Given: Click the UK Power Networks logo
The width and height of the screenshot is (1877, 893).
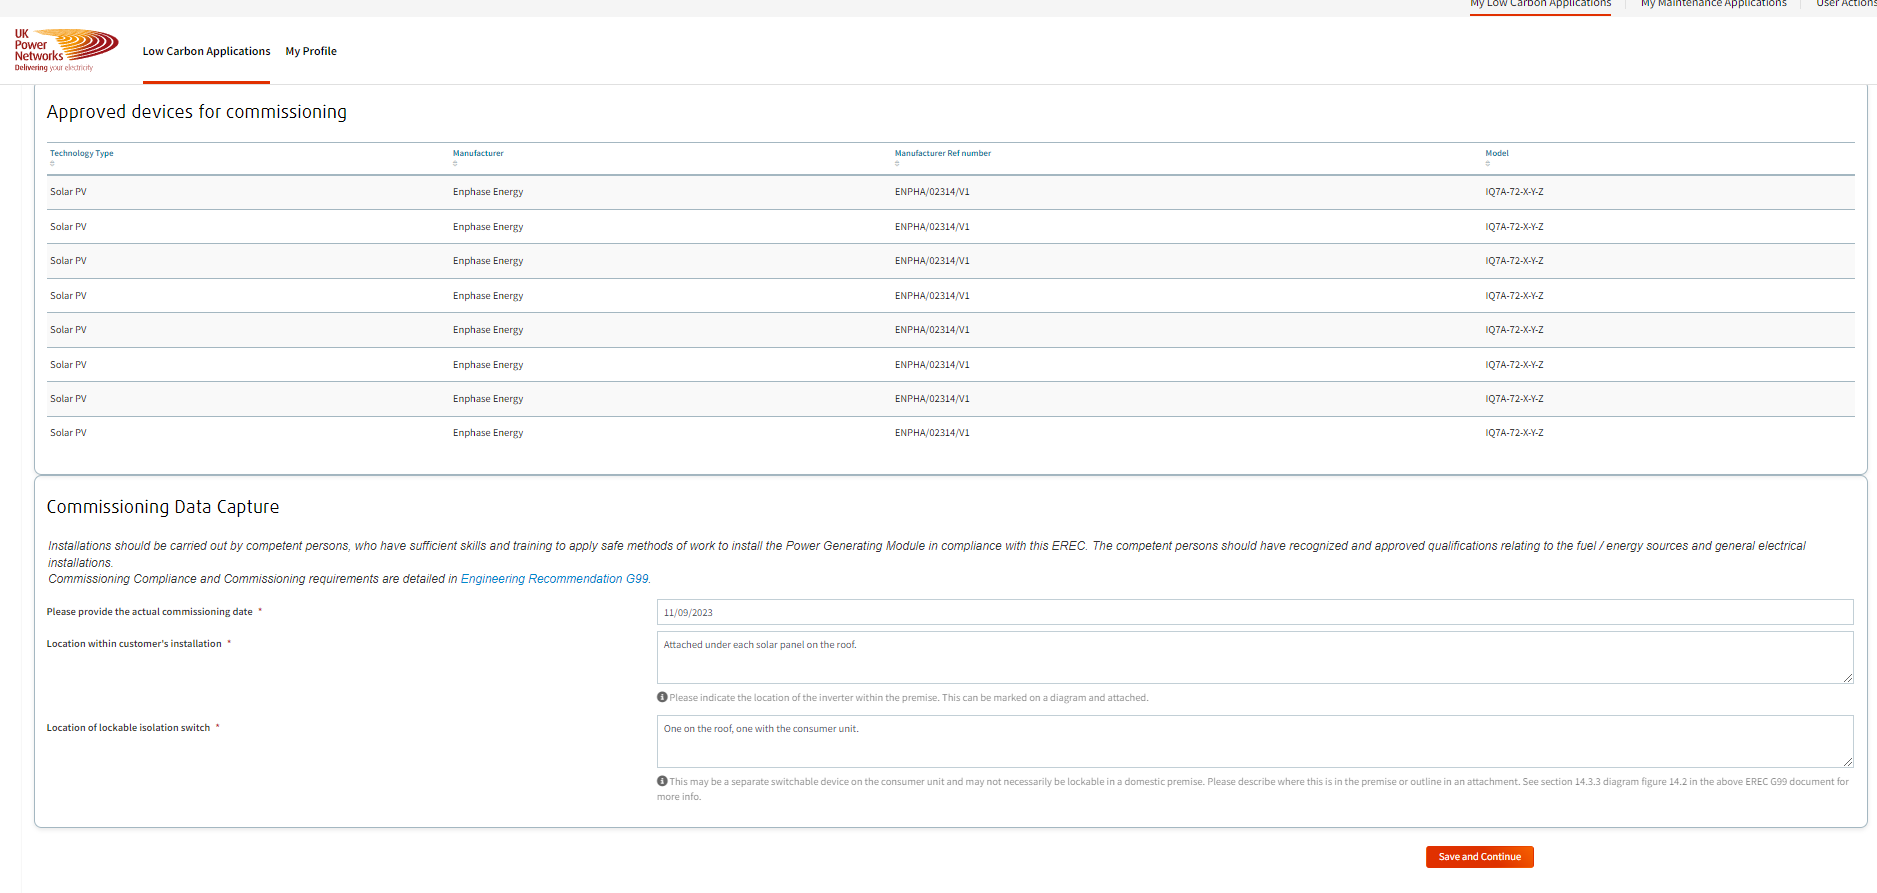Looking at the screenshot, I should tap(66, 50).
